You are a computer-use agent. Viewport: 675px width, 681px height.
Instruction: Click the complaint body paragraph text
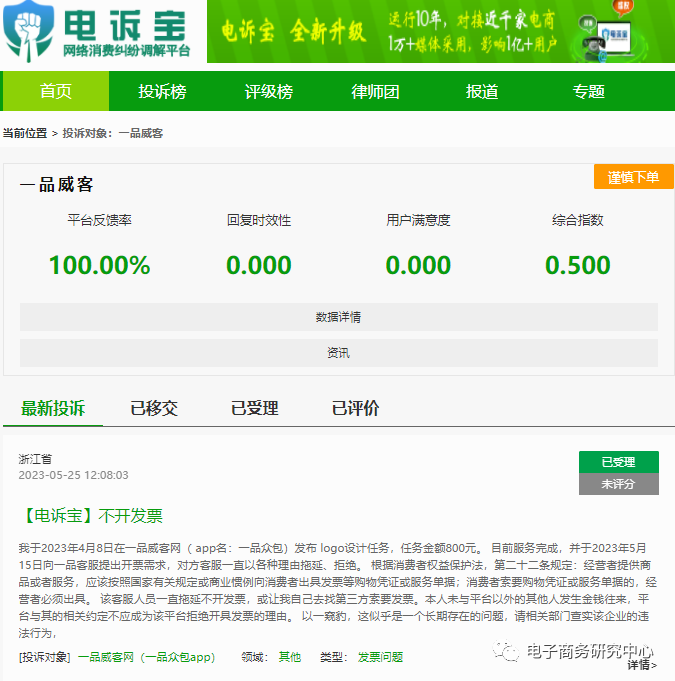(x=338, y=591)
